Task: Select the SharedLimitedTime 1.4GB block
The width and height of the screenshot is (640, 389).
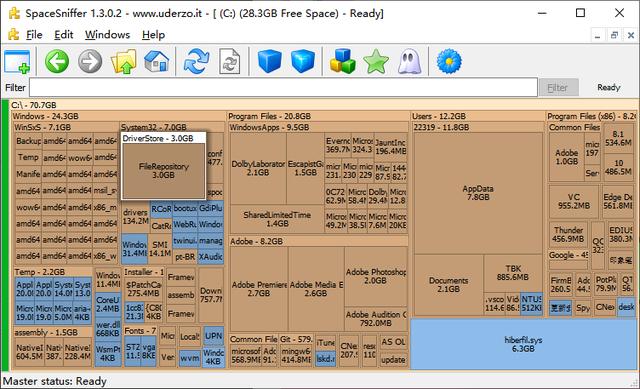Action: 277,219
